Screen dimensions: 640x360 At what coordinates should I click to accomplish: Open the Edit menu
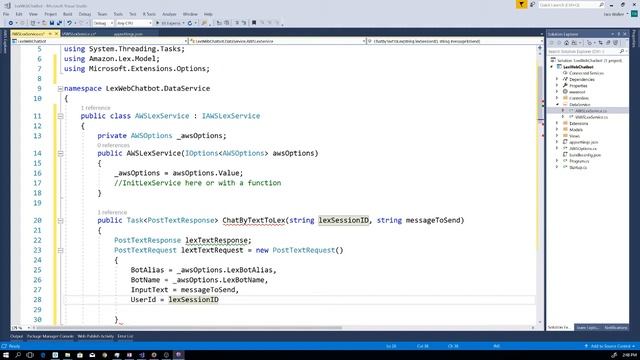click(x=19, y=14)
